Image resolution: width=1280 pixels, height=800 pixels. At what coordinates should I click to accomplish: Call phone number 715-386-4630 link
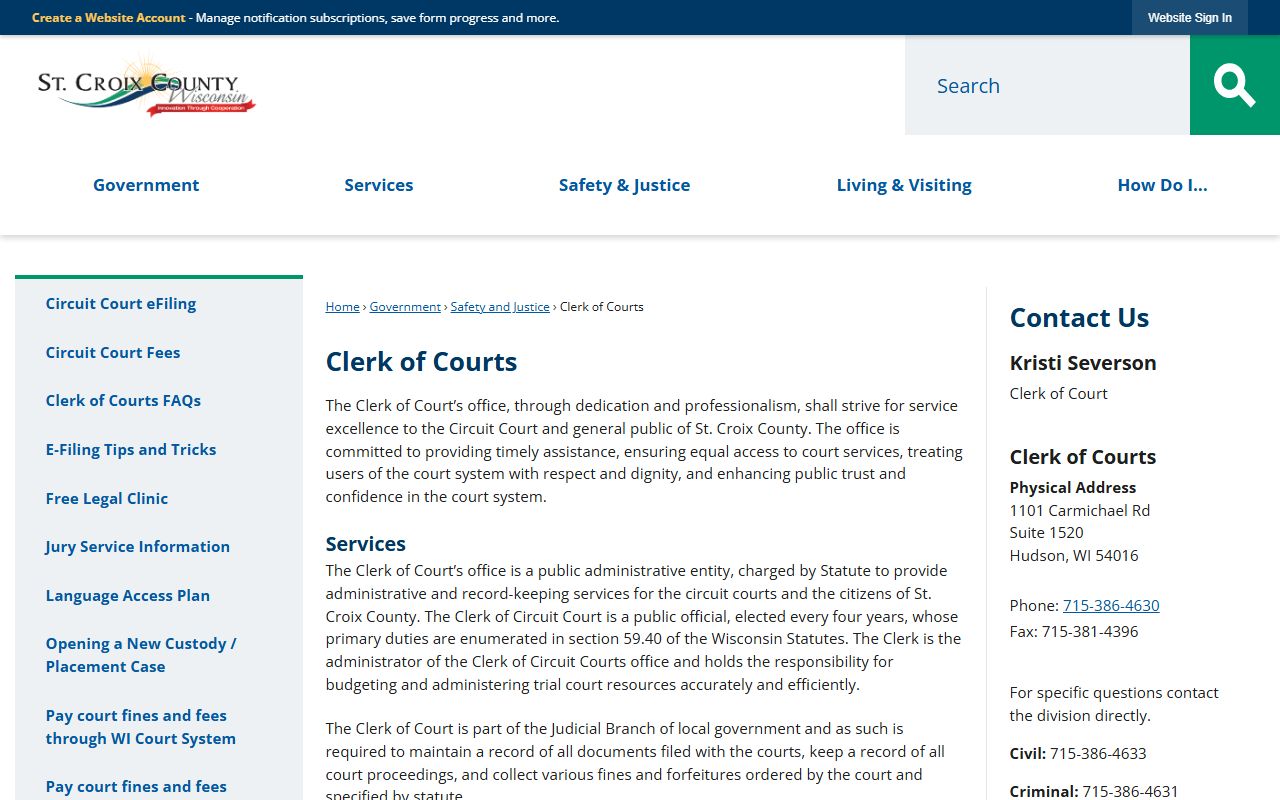click(1111, 606)
